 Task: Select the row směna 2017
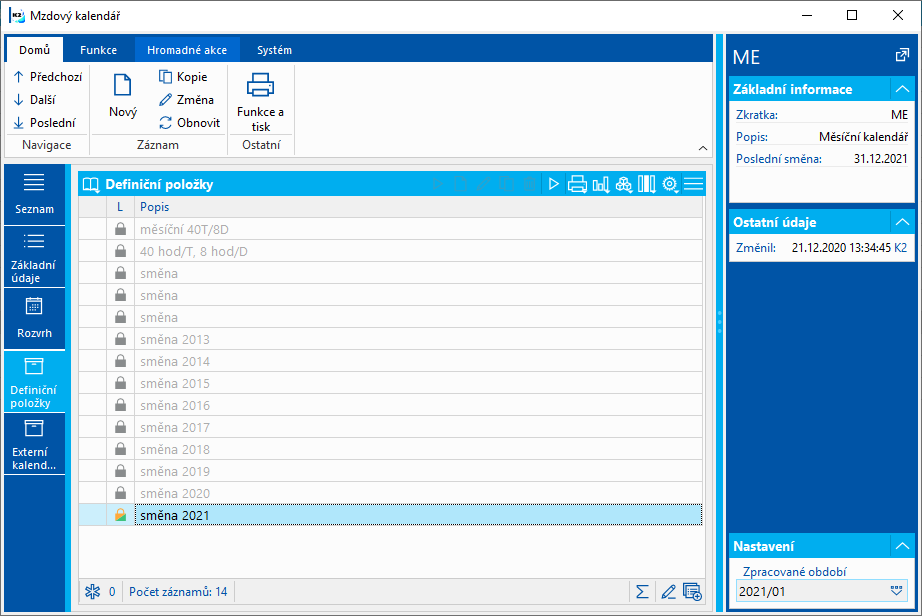390,427
